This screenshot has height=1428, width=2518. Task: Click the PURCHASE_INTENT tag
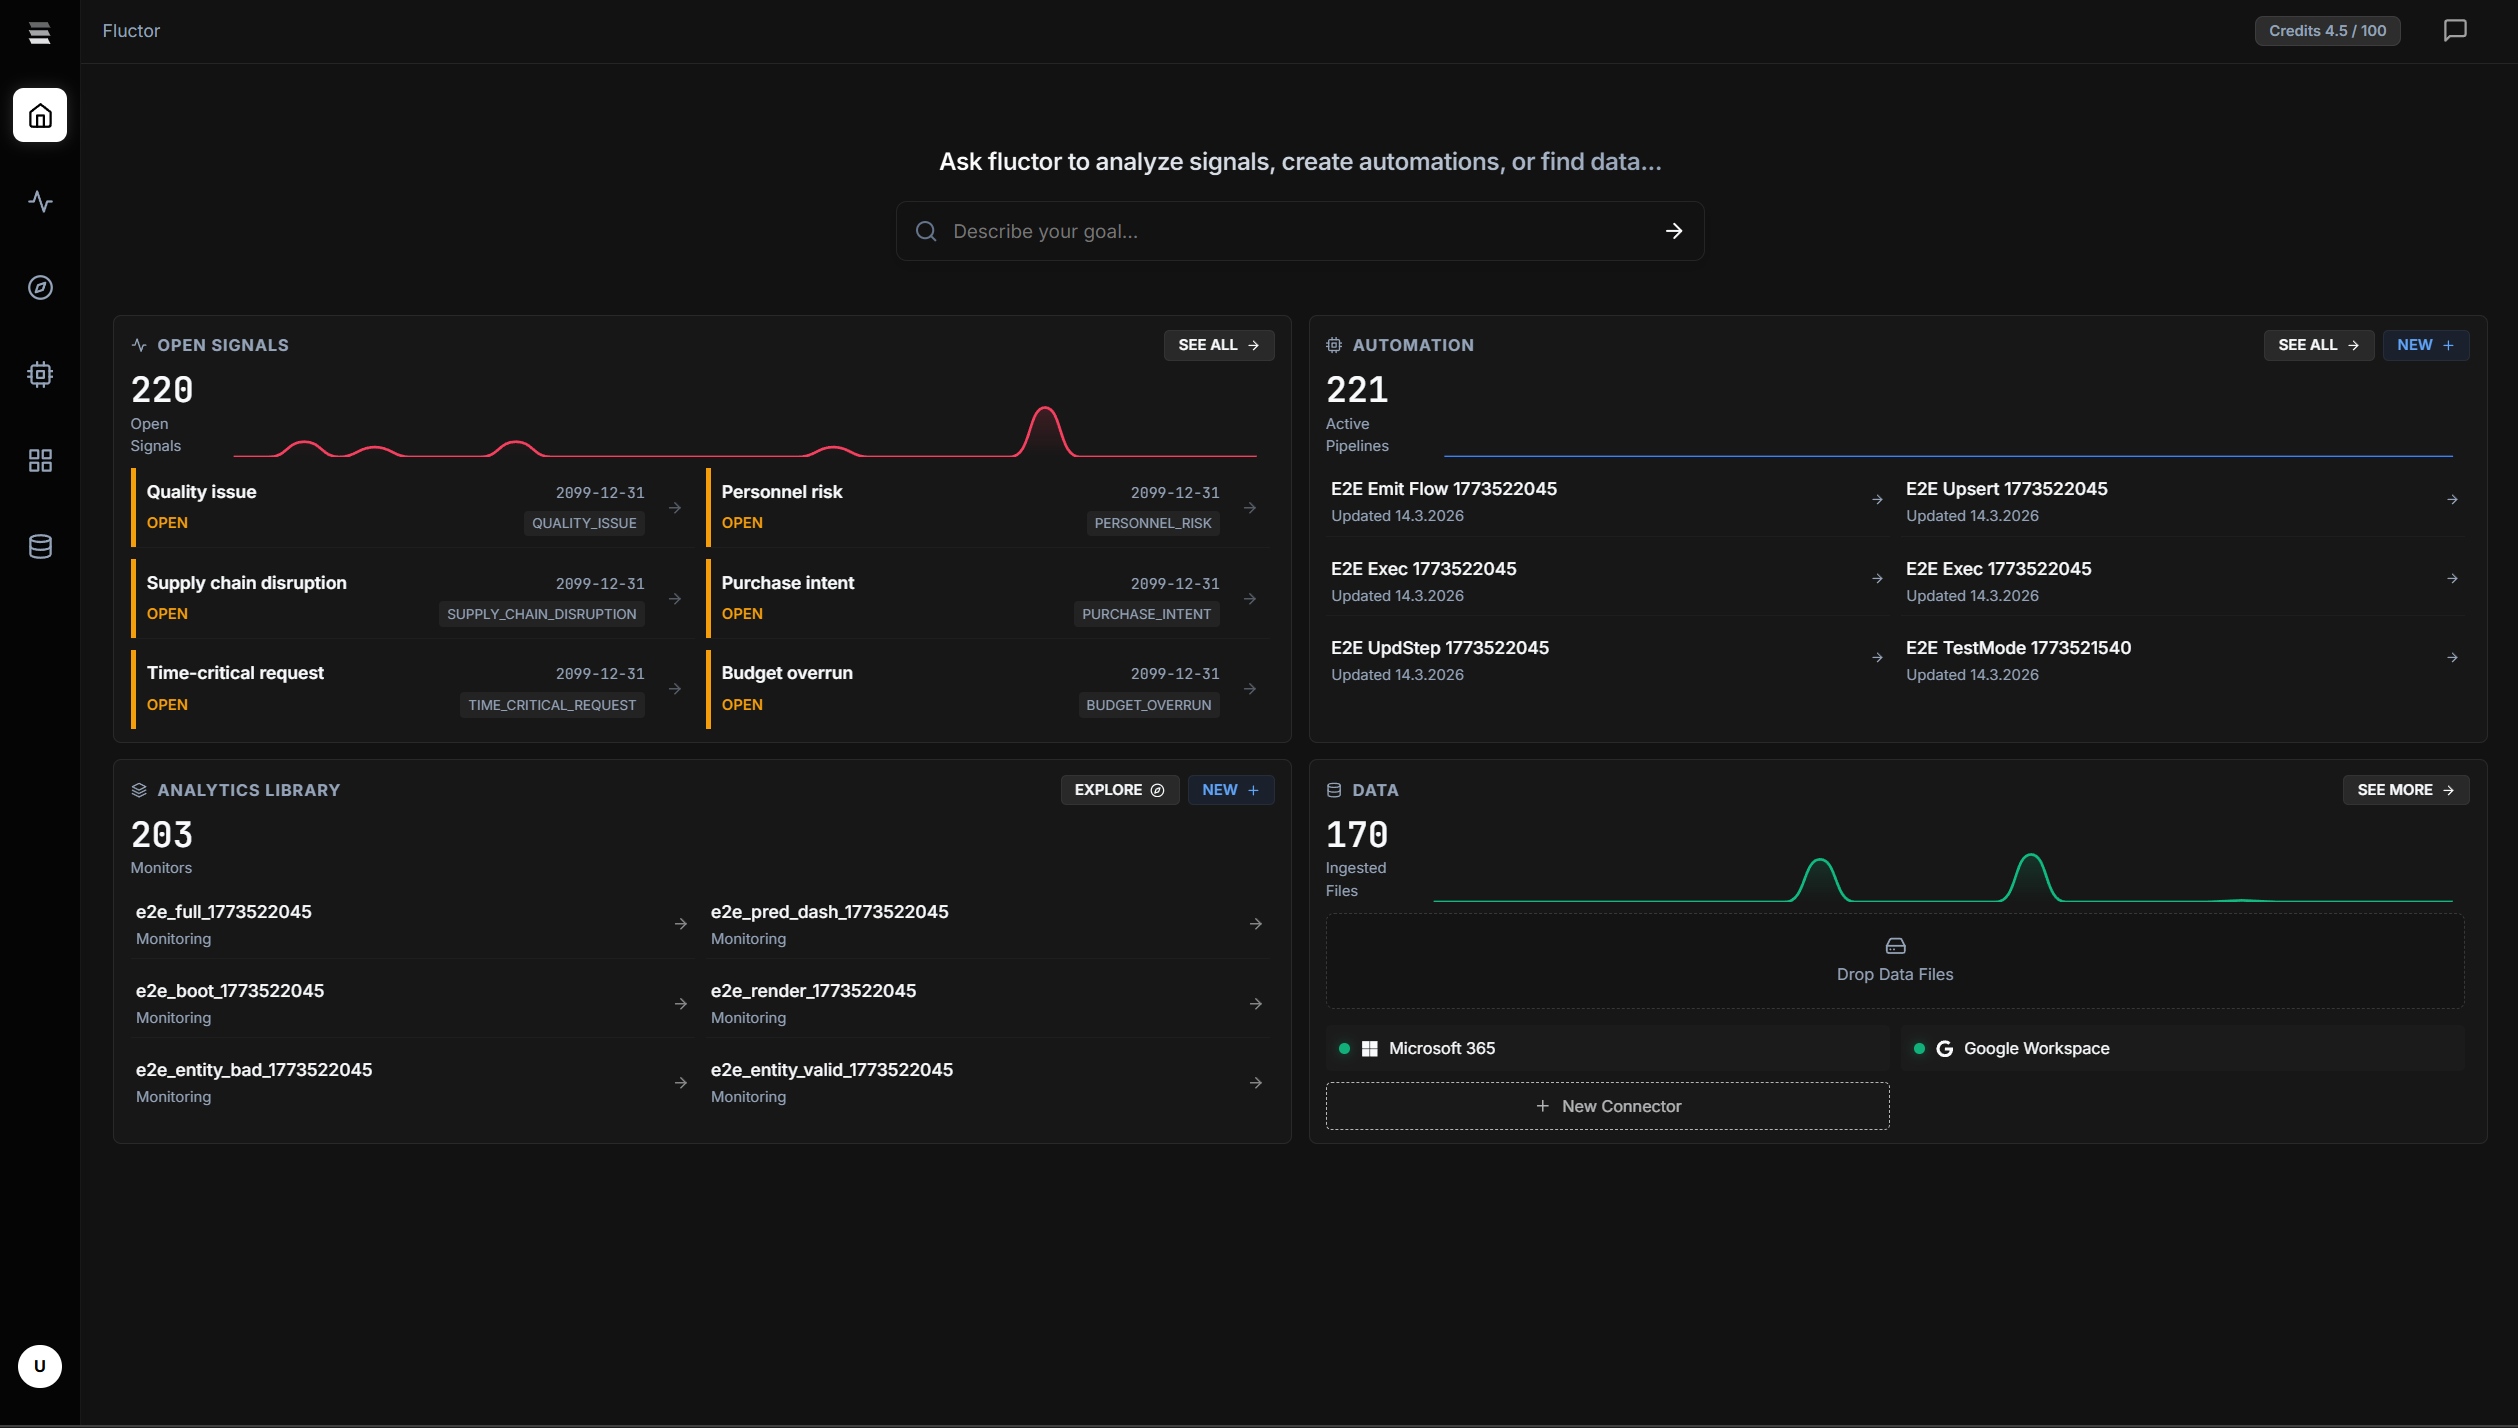click(1146, 614)
